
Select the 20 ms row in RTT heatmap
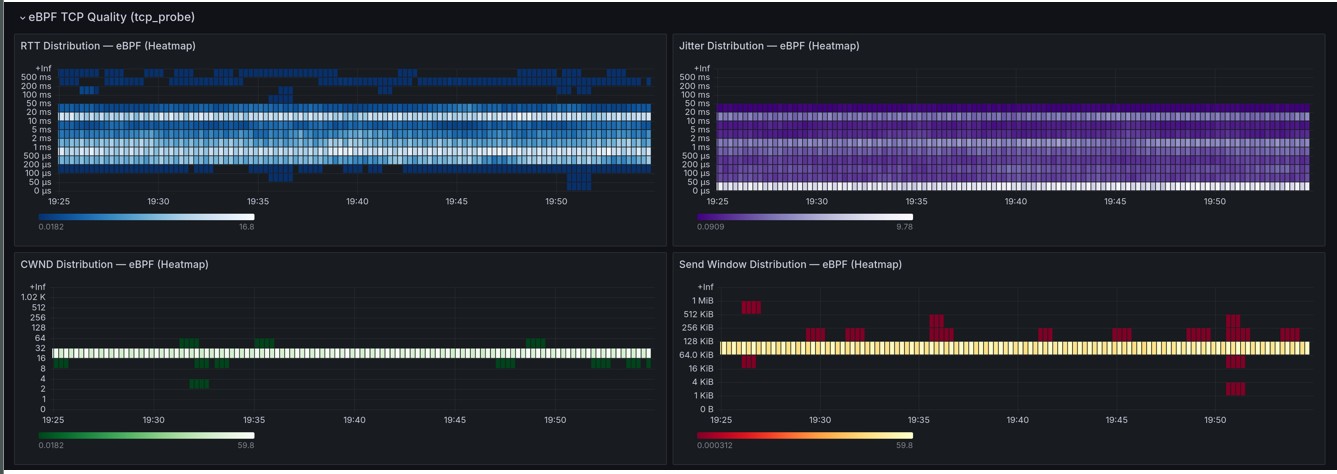point(354,117)
